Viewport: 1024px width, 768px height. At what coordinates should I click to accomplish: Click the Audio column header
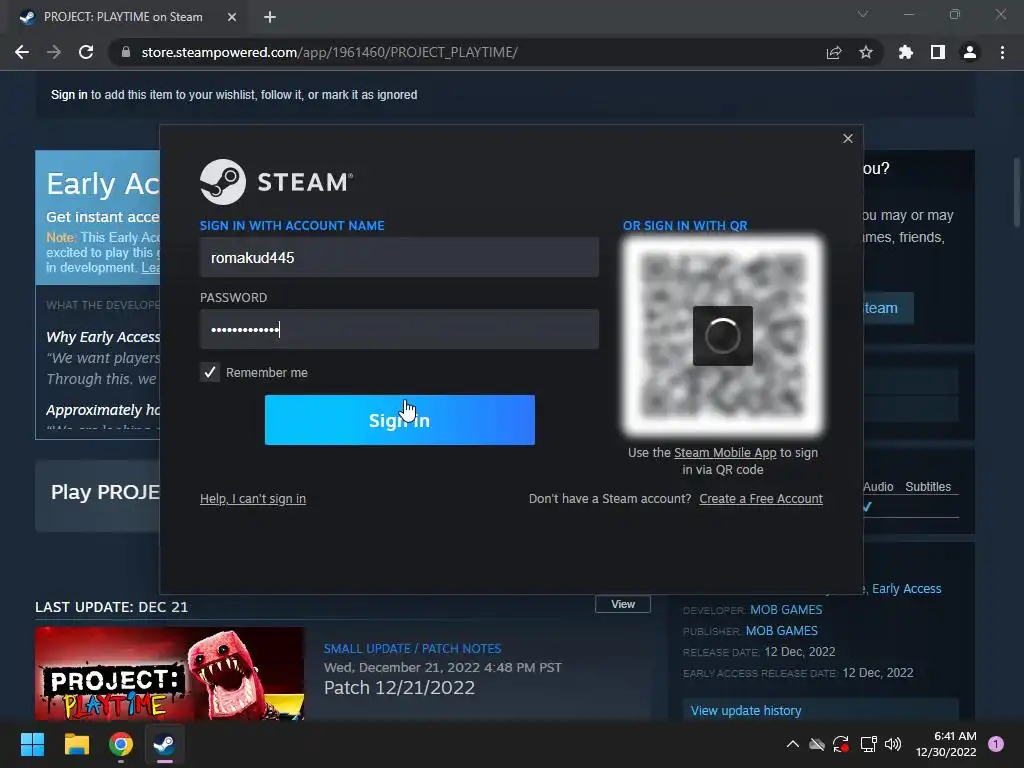[878, 487]
